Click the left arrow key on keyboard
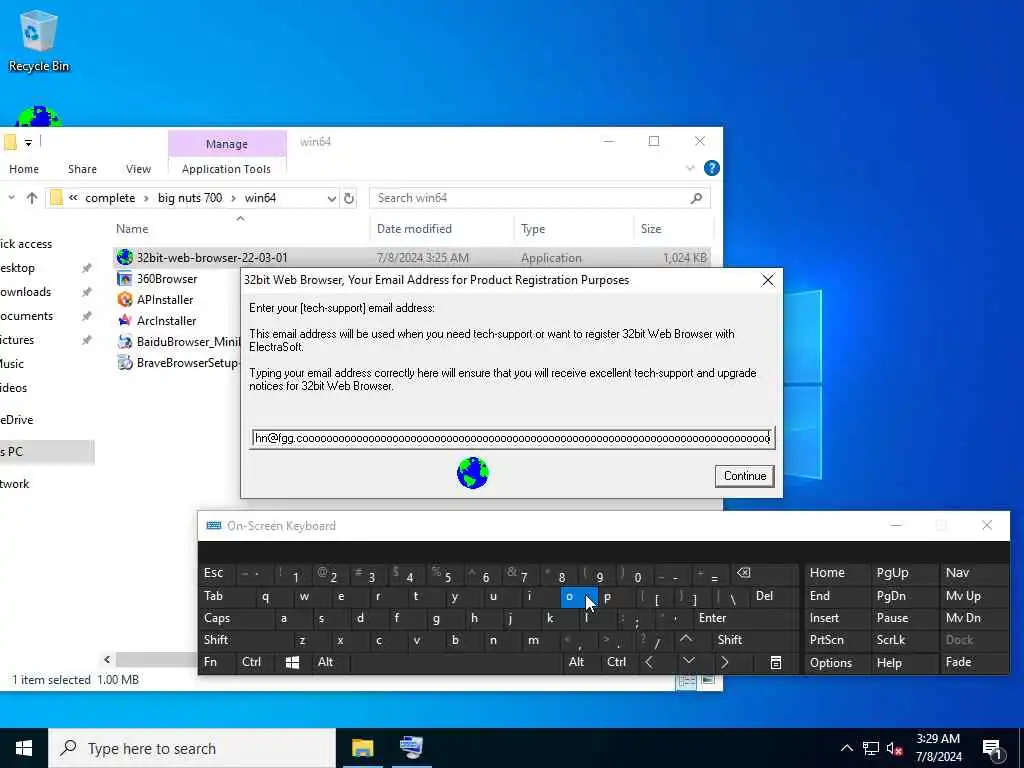Image resolution: width=1024 pixels, height=768 pixels. tap(648, 662)
